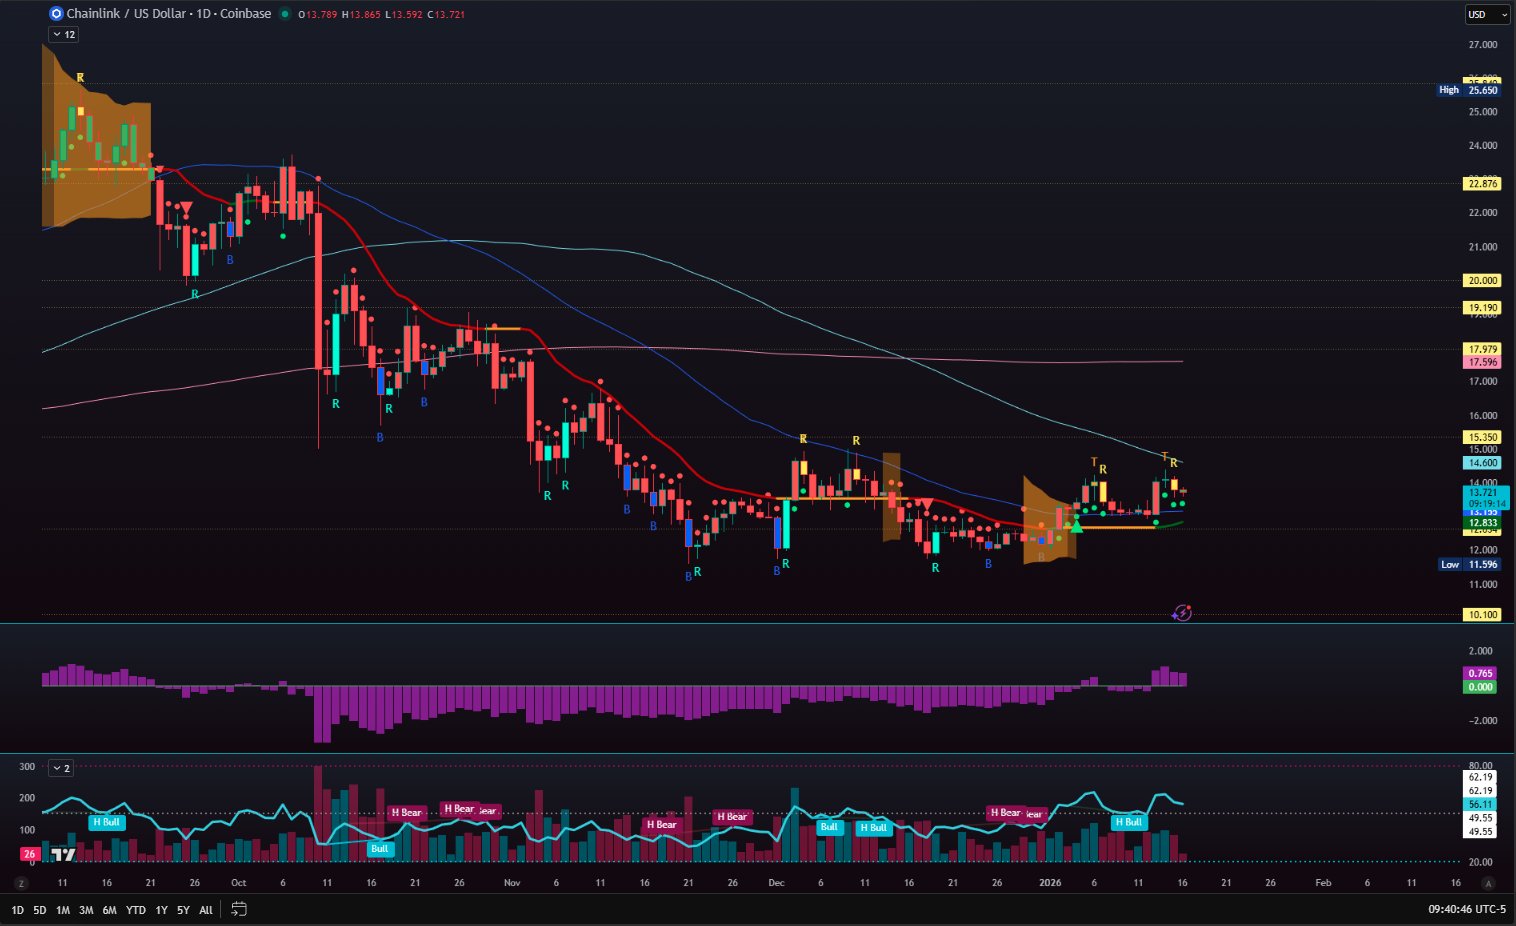Click the green up-triangle signal marker
The width and height of the screenshot is (1516, 926).
(1076, 526)
